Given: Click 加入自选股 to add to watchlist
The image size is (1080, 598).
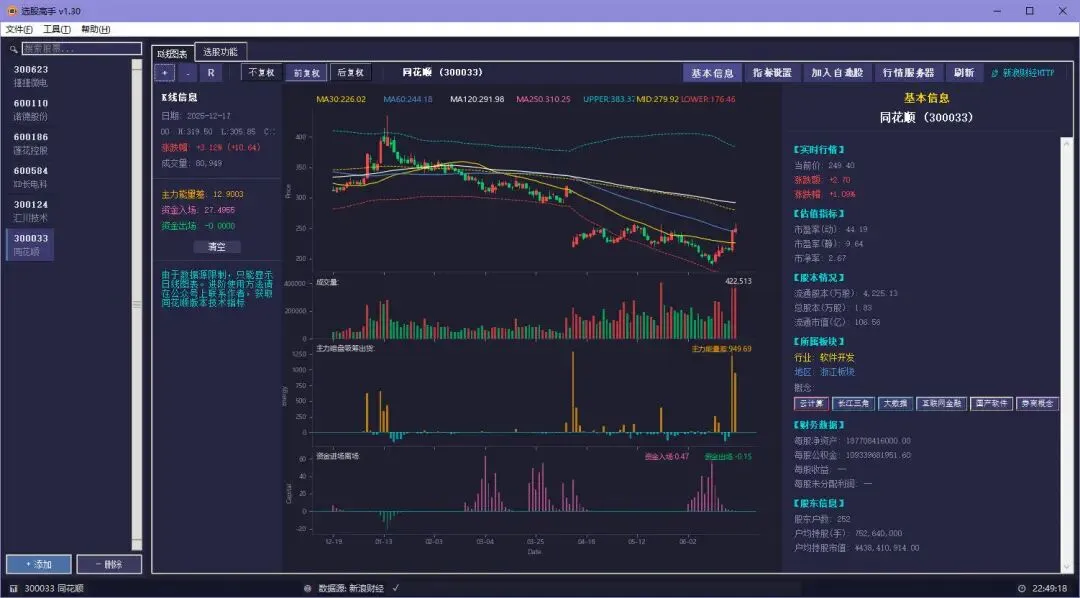Looking at the screenshot, I should tap(837, 72).
